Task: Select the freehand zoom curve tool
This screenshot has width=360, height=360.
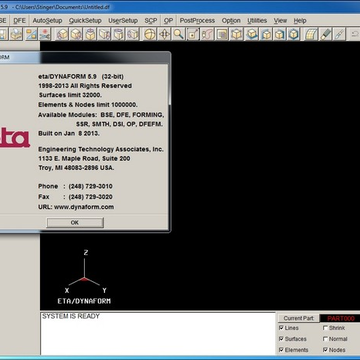Action: coord(207,34)
